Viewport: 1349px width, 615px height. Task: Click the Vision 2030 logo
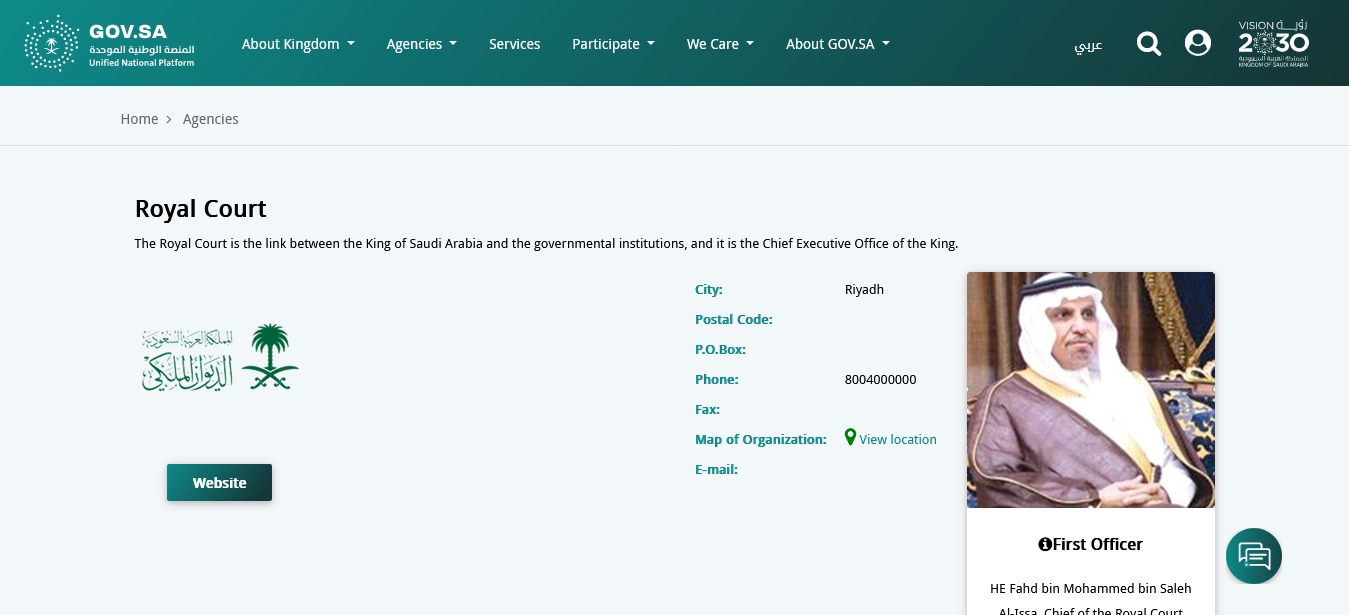(x=1273, y=43)
